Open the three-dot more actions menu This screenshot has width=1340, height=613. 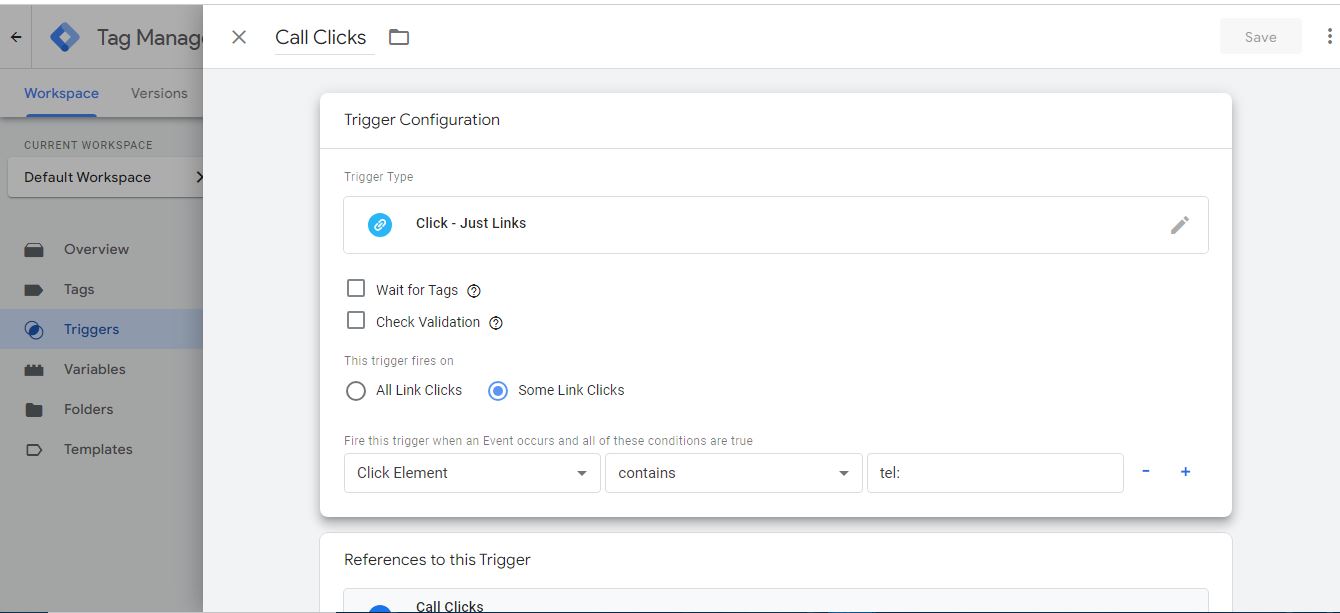tap(1329, 37)
